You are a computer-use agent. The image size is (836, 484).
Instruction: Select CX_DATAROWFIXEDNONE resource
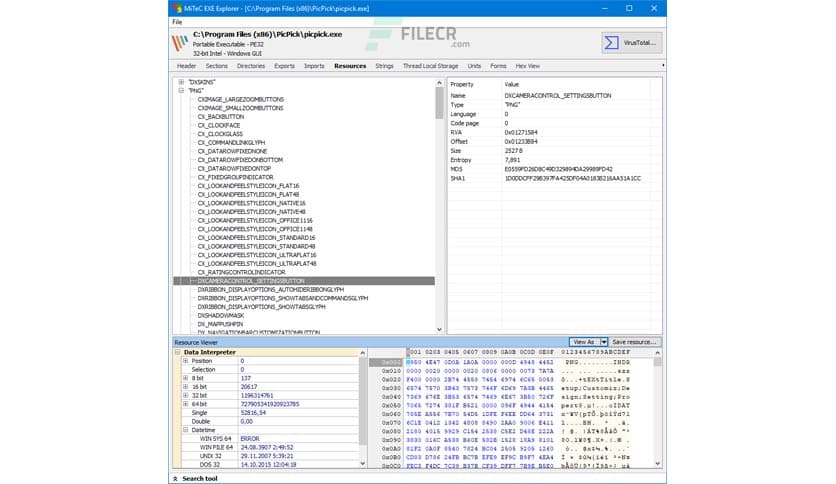coord(232,151)
